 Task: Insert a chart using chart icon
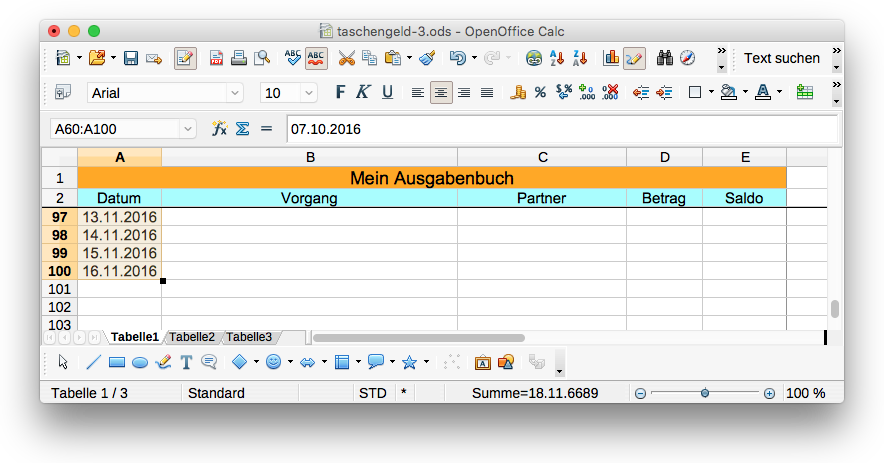click(611, 58)
